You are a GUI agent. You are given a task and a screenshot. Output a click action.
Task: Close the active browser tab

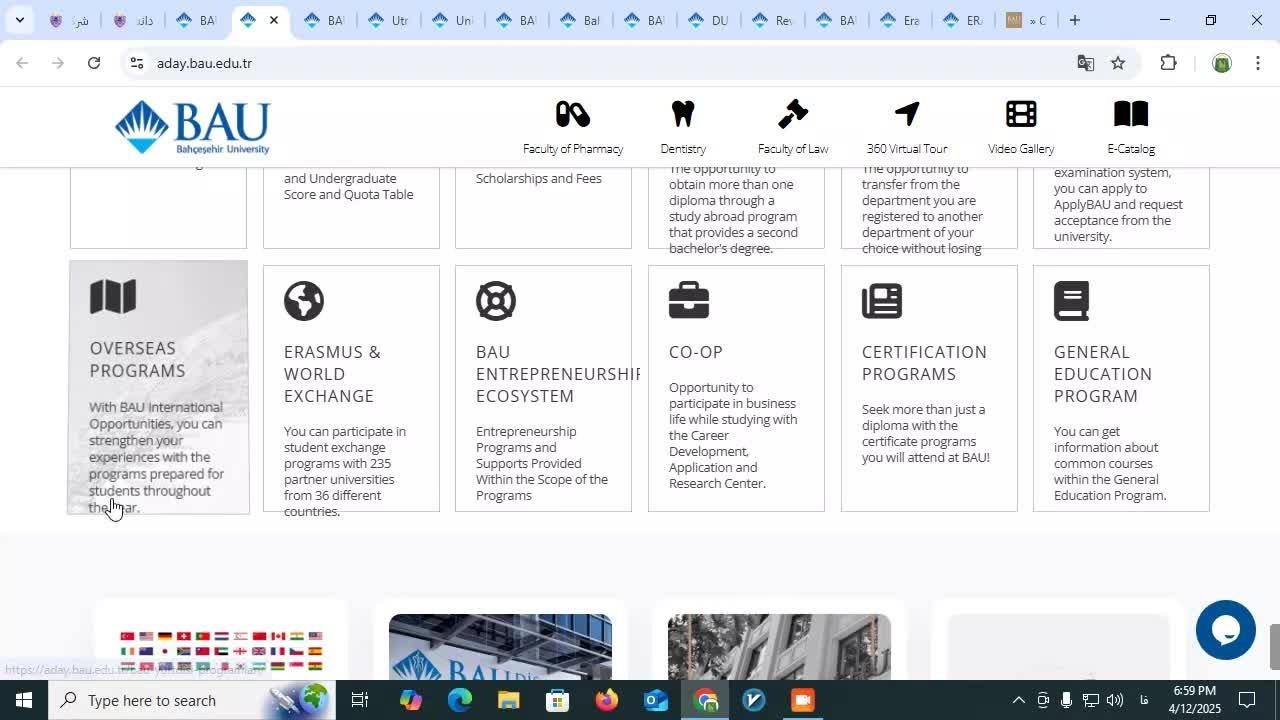(x=274, y=20)
